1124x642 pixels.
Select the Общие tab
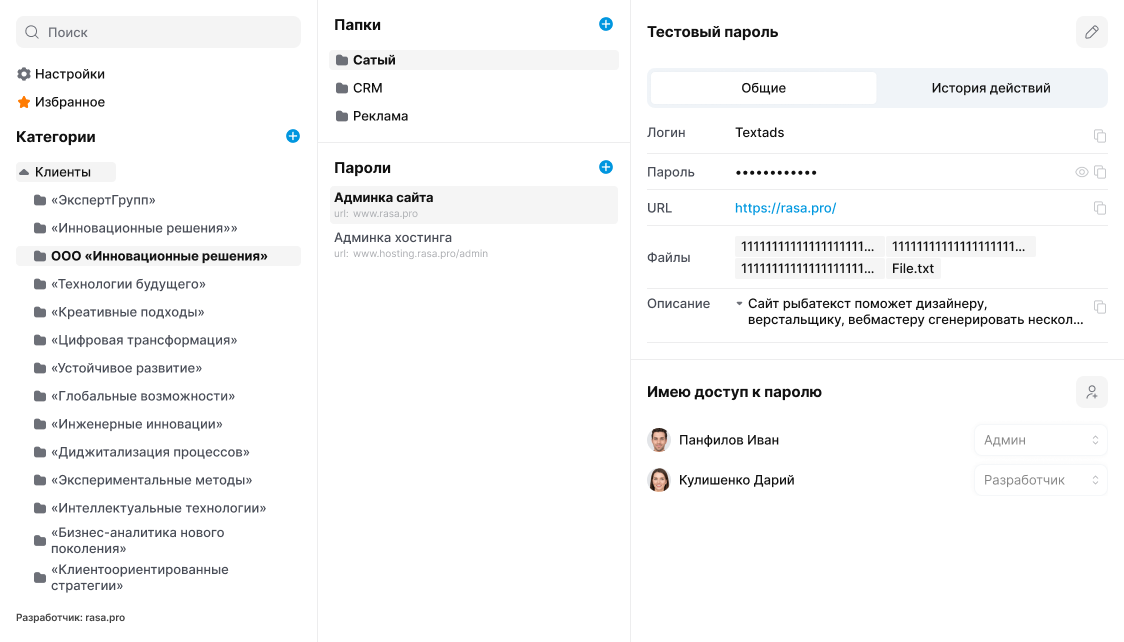click(x=763, y=88)
